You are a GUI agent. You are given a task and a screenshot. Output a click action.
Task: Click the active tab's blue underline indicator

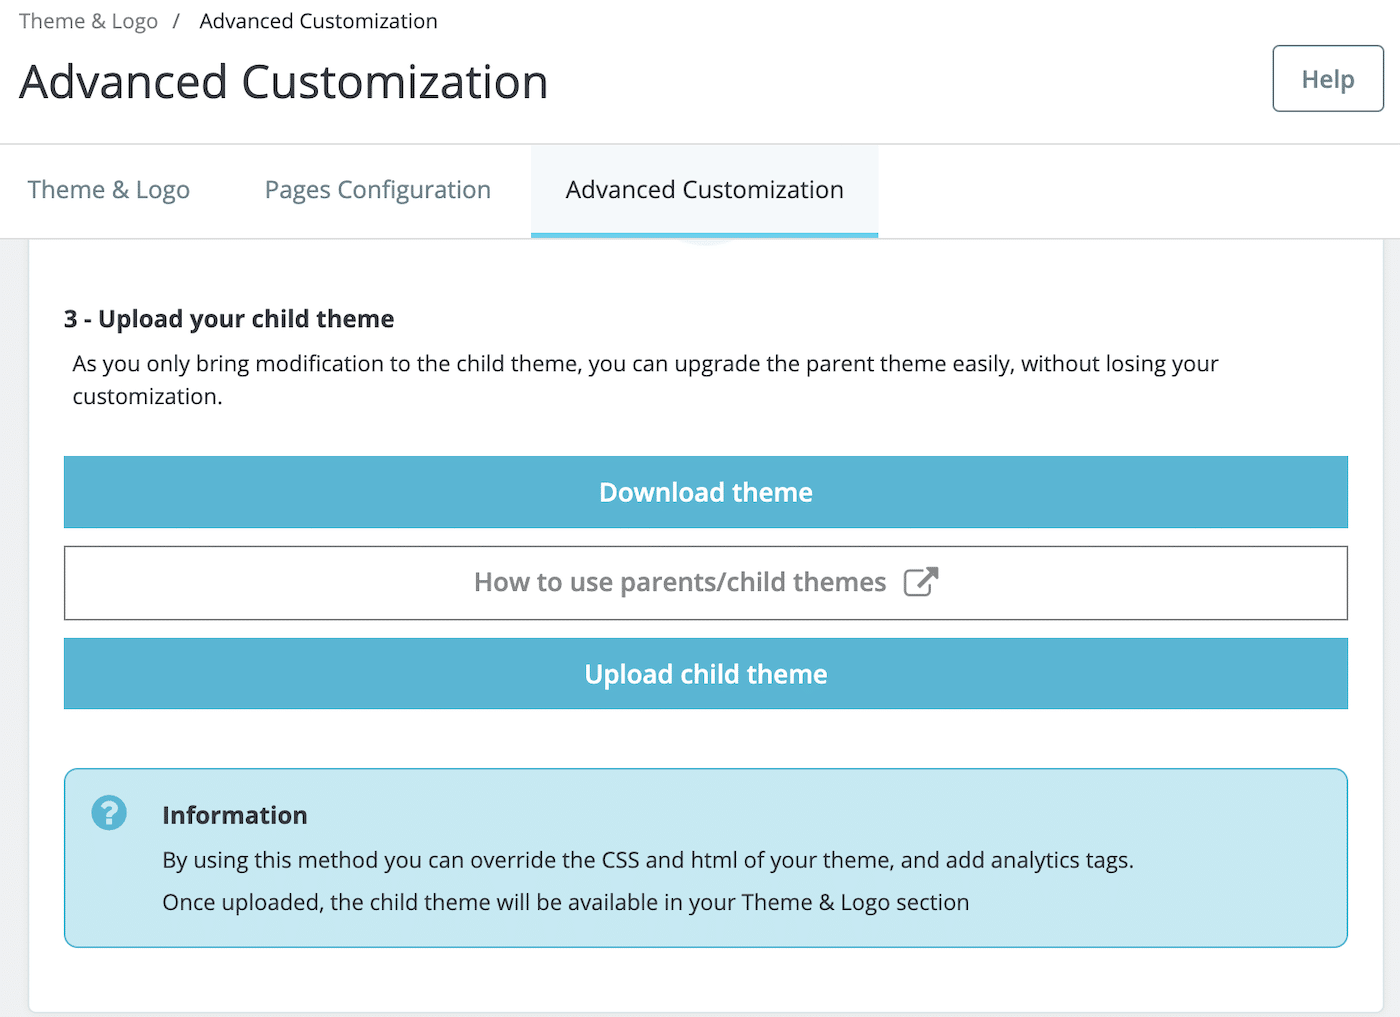[704, 234]
